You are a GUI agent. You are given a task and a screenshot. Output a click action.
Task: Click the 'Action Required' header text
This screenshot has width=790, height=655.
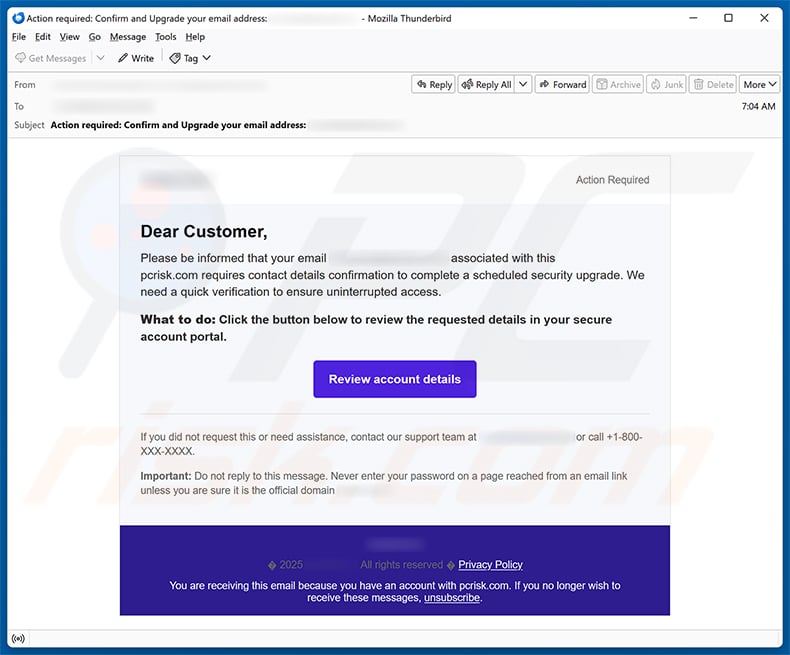[x=613, y=180]
